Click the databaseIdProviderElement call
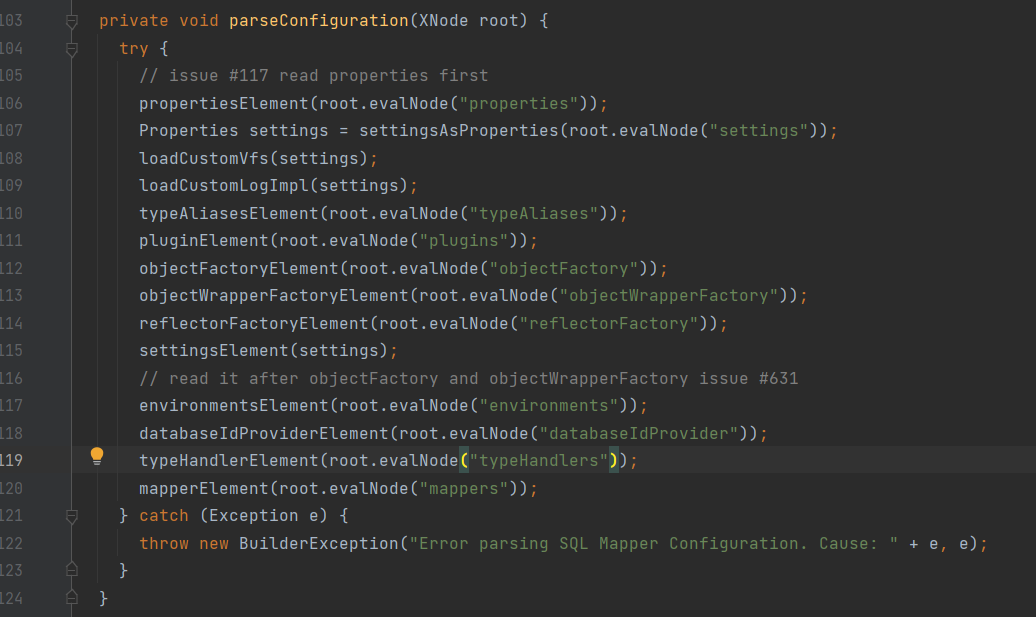Image resolution: width=1036 pixels, height=617 pixels. click(x=264, y=433)
